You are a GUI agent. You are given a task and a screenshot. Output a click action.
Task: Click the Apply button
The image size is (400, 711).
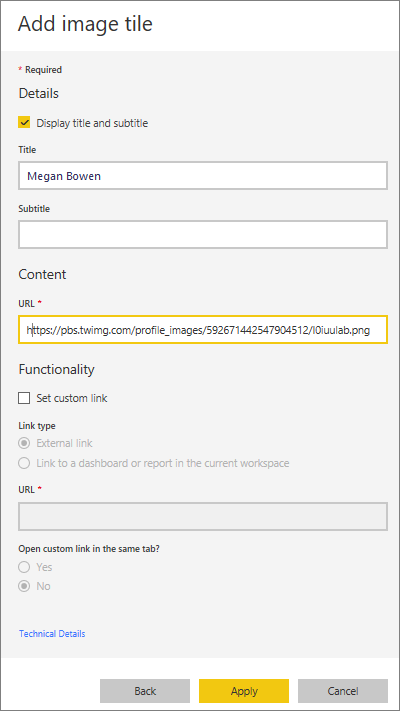[x=244, y=691]
